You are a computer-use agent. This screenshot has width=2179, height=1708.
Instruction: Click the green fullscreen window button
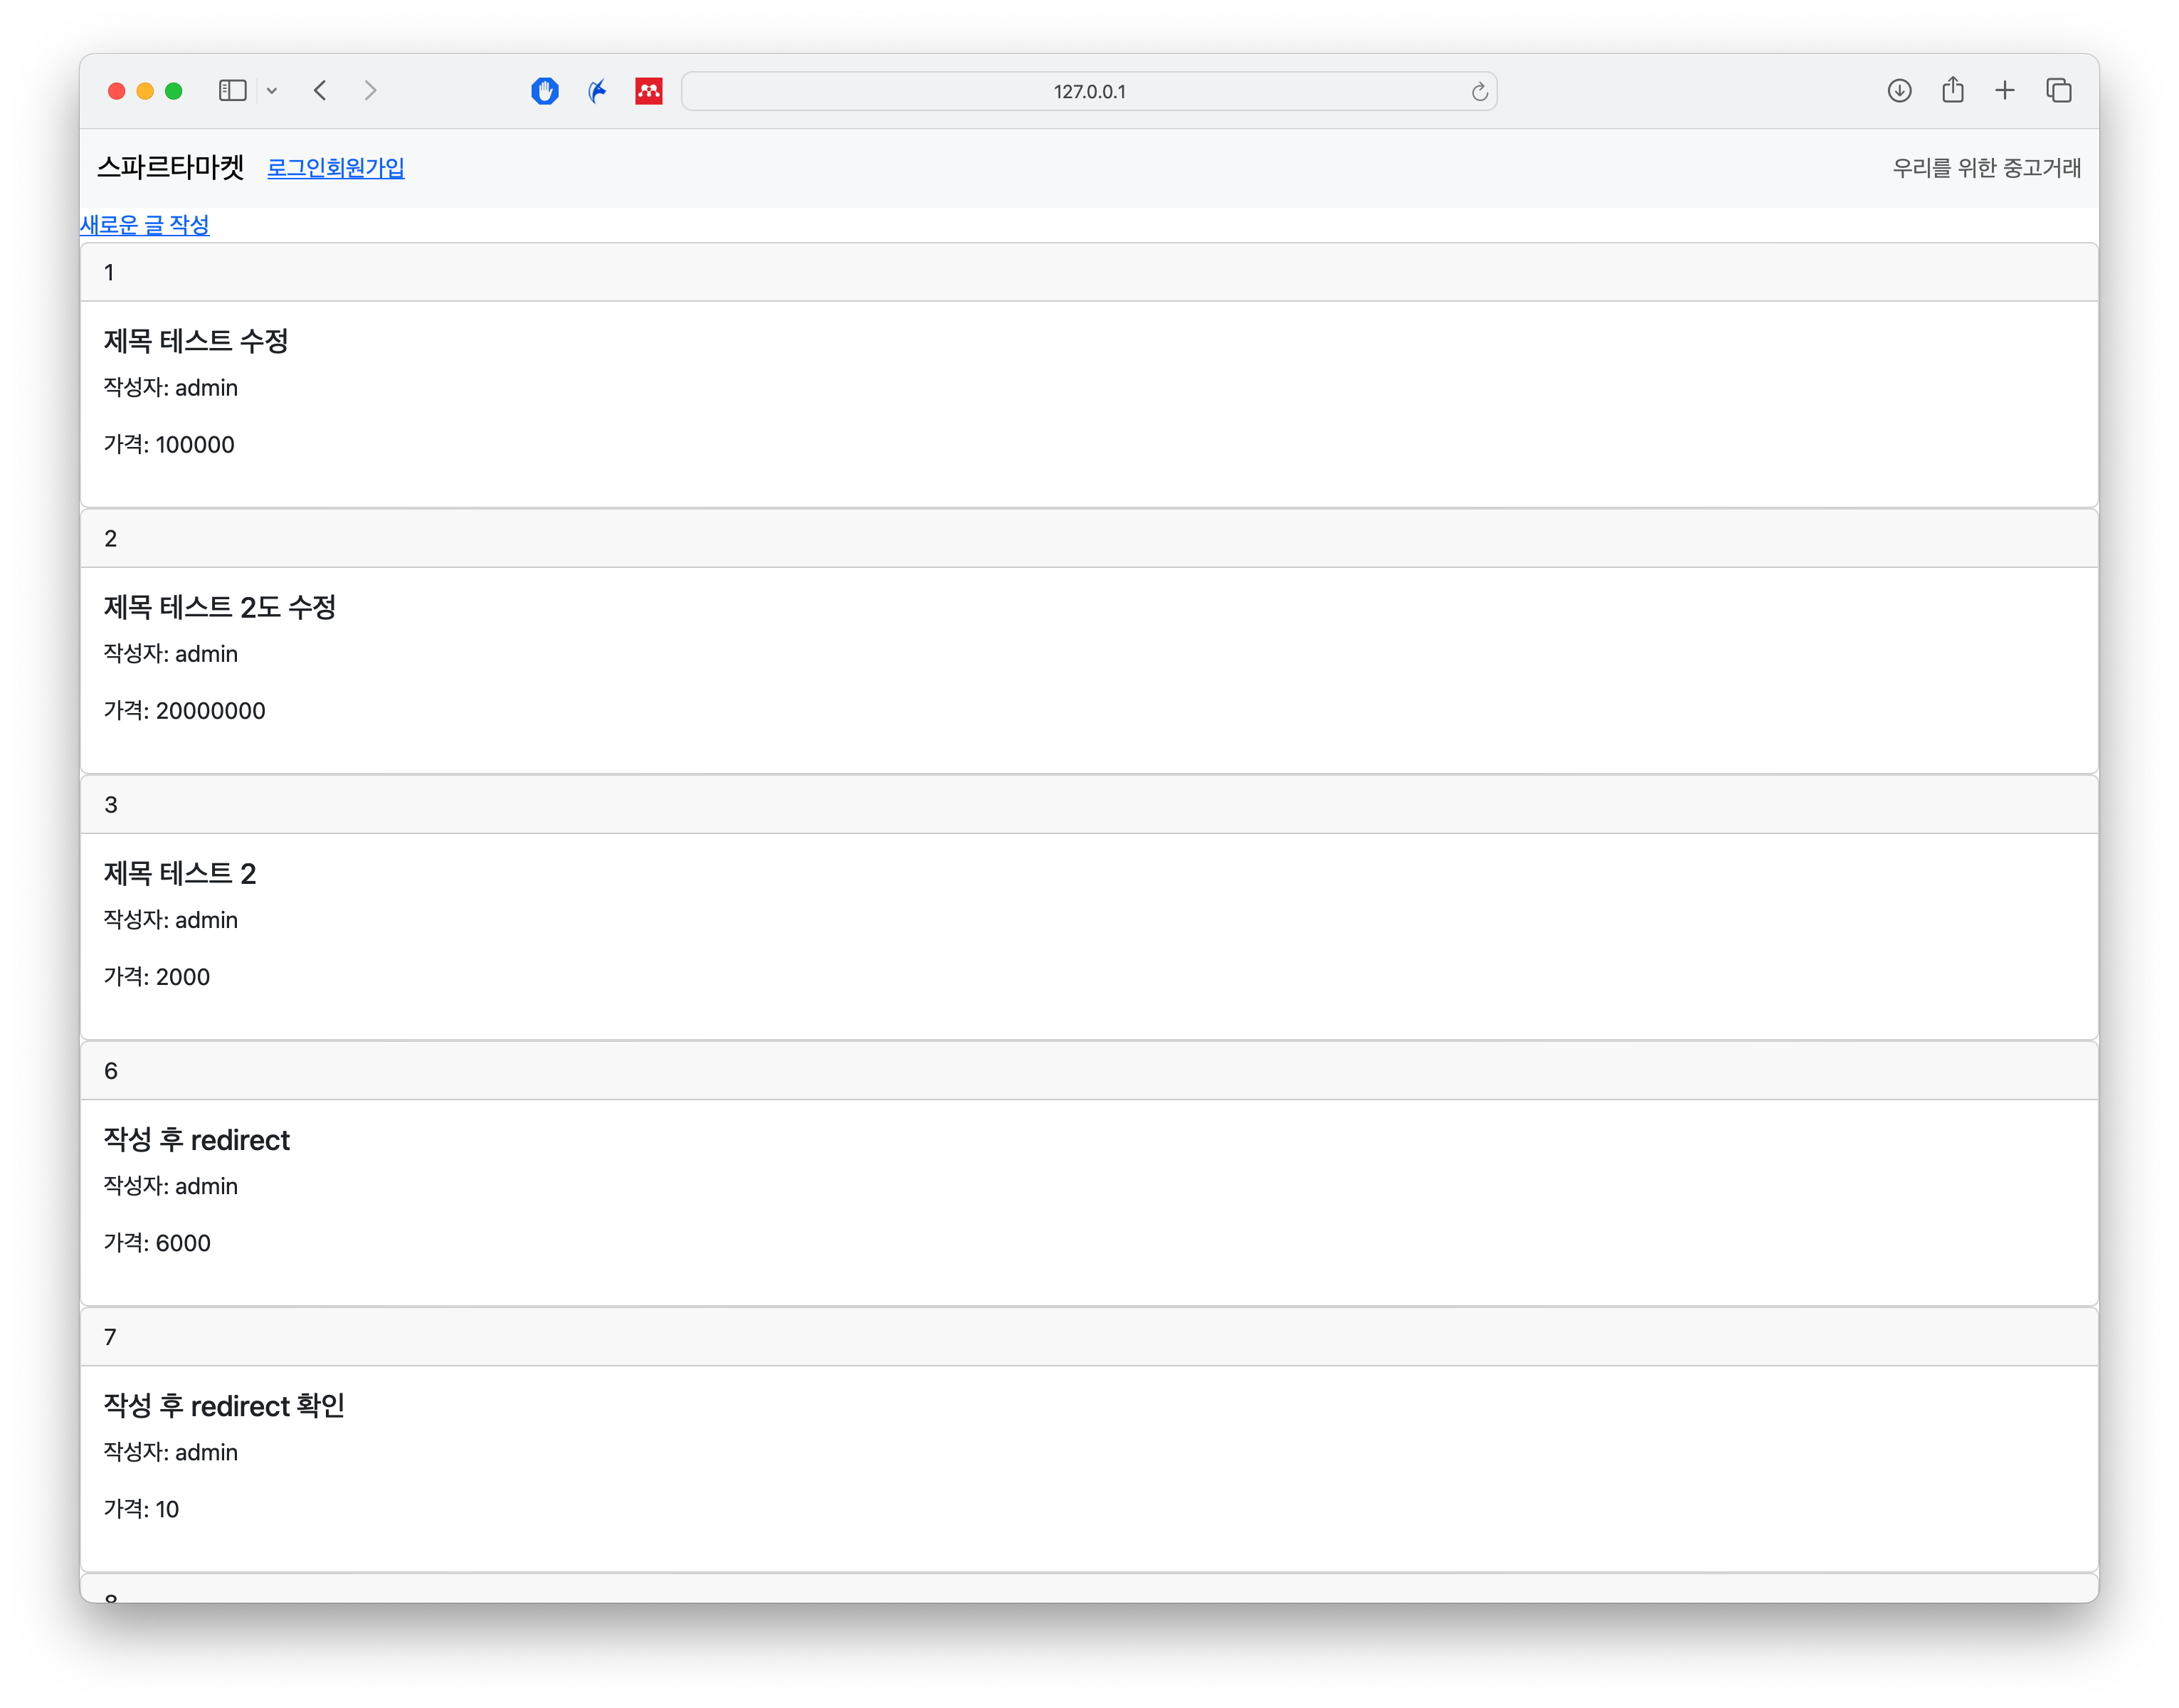(173, 91)
